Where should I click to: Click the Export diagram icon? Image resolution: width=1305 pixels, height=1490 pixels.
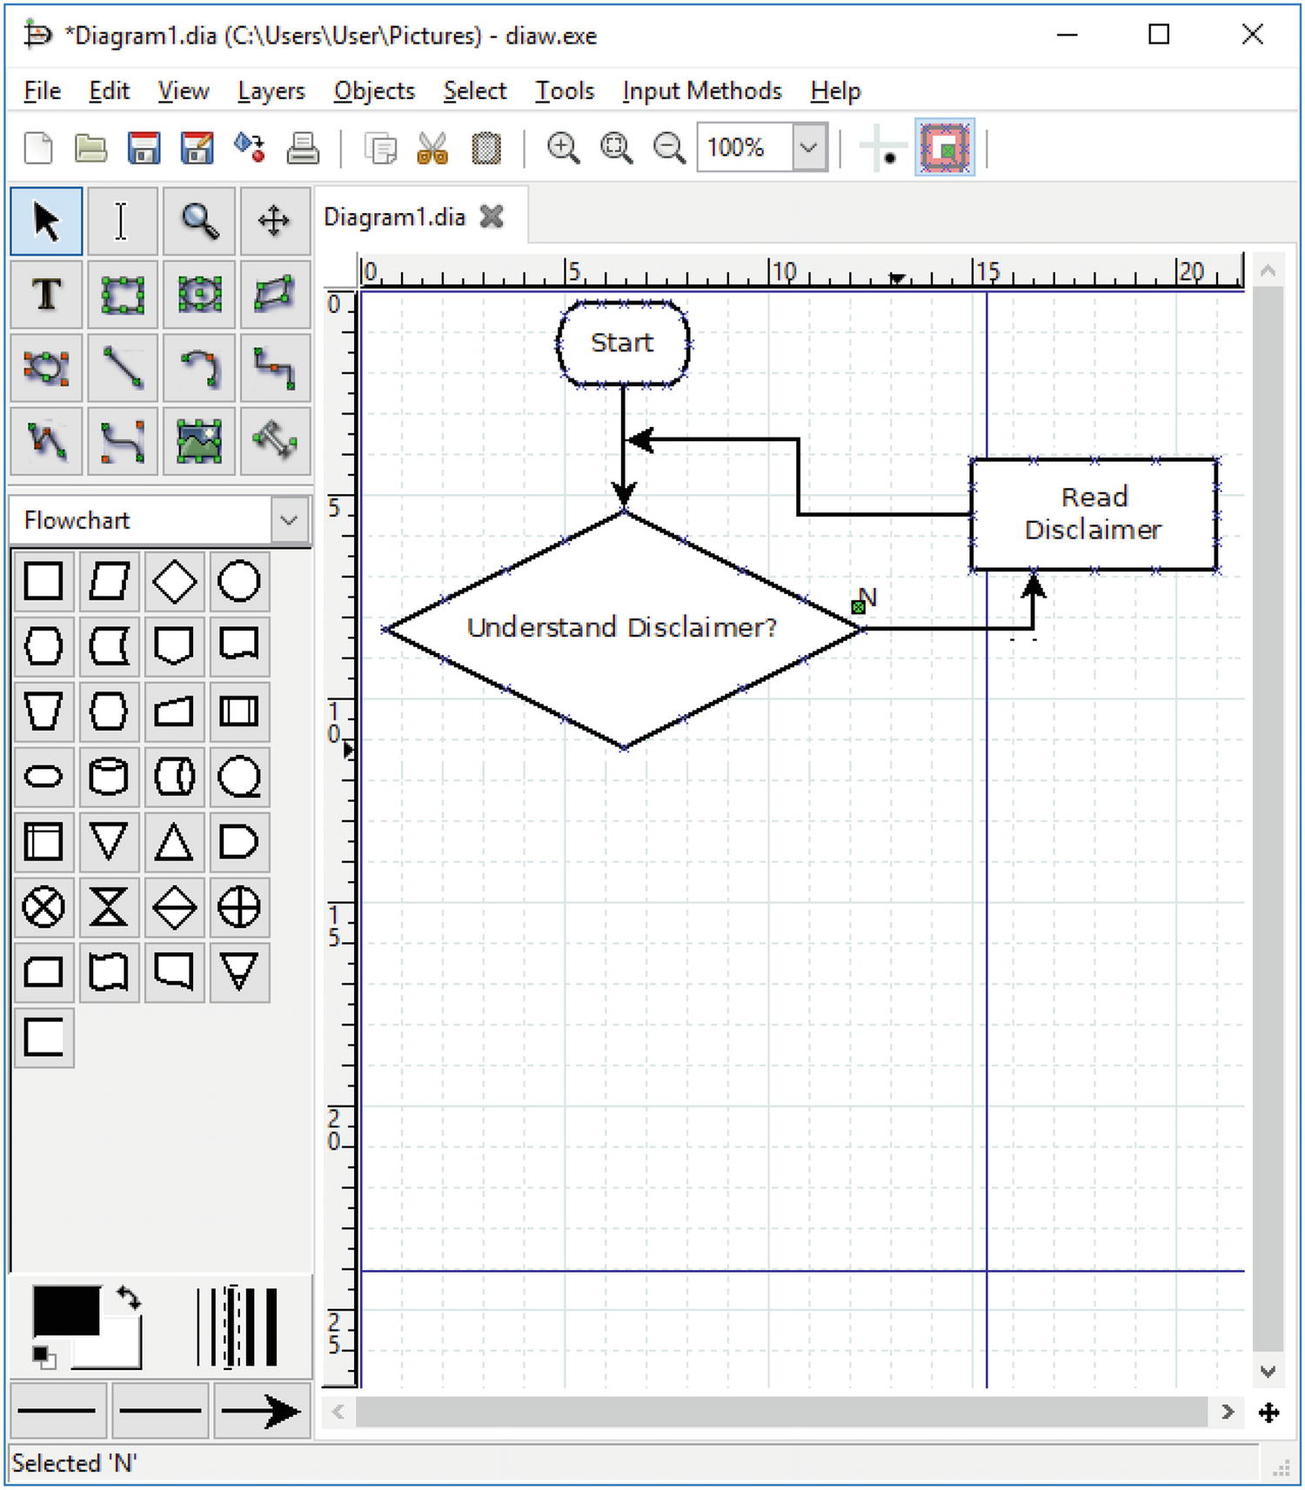click(x=250, y=148)
